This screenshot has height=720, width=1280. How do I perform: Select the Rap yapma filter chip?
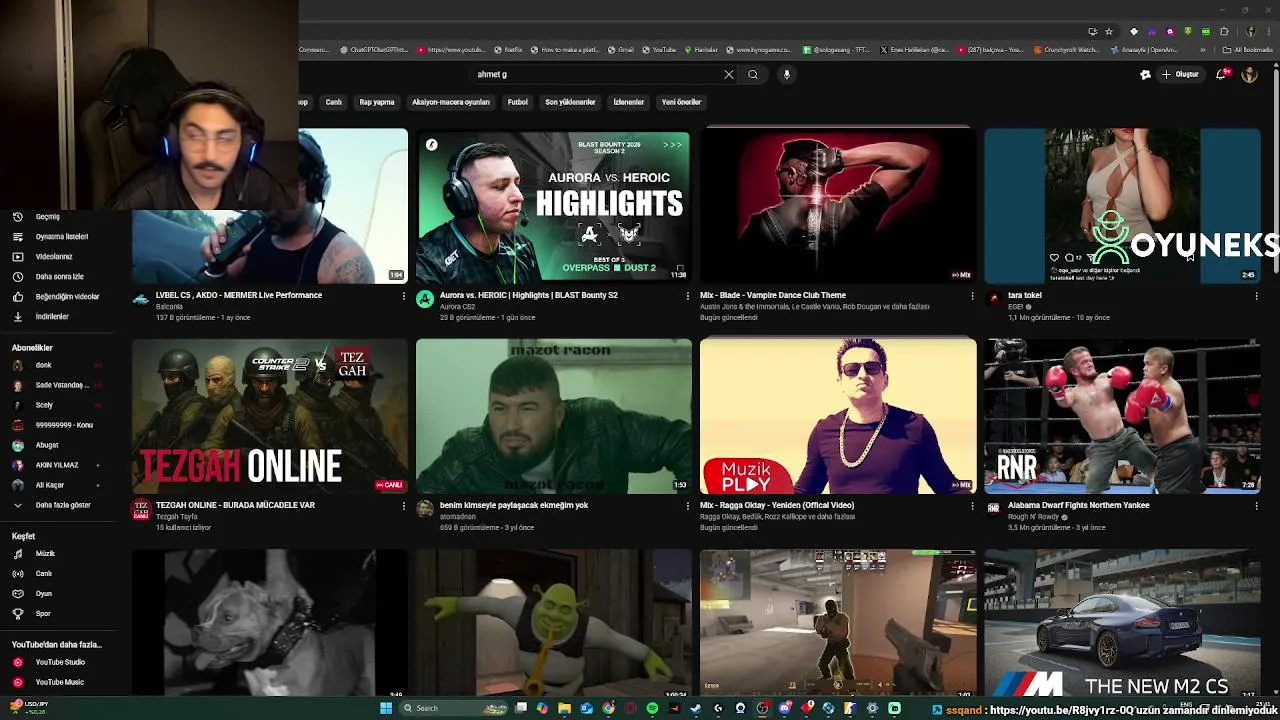click(377, 102)
